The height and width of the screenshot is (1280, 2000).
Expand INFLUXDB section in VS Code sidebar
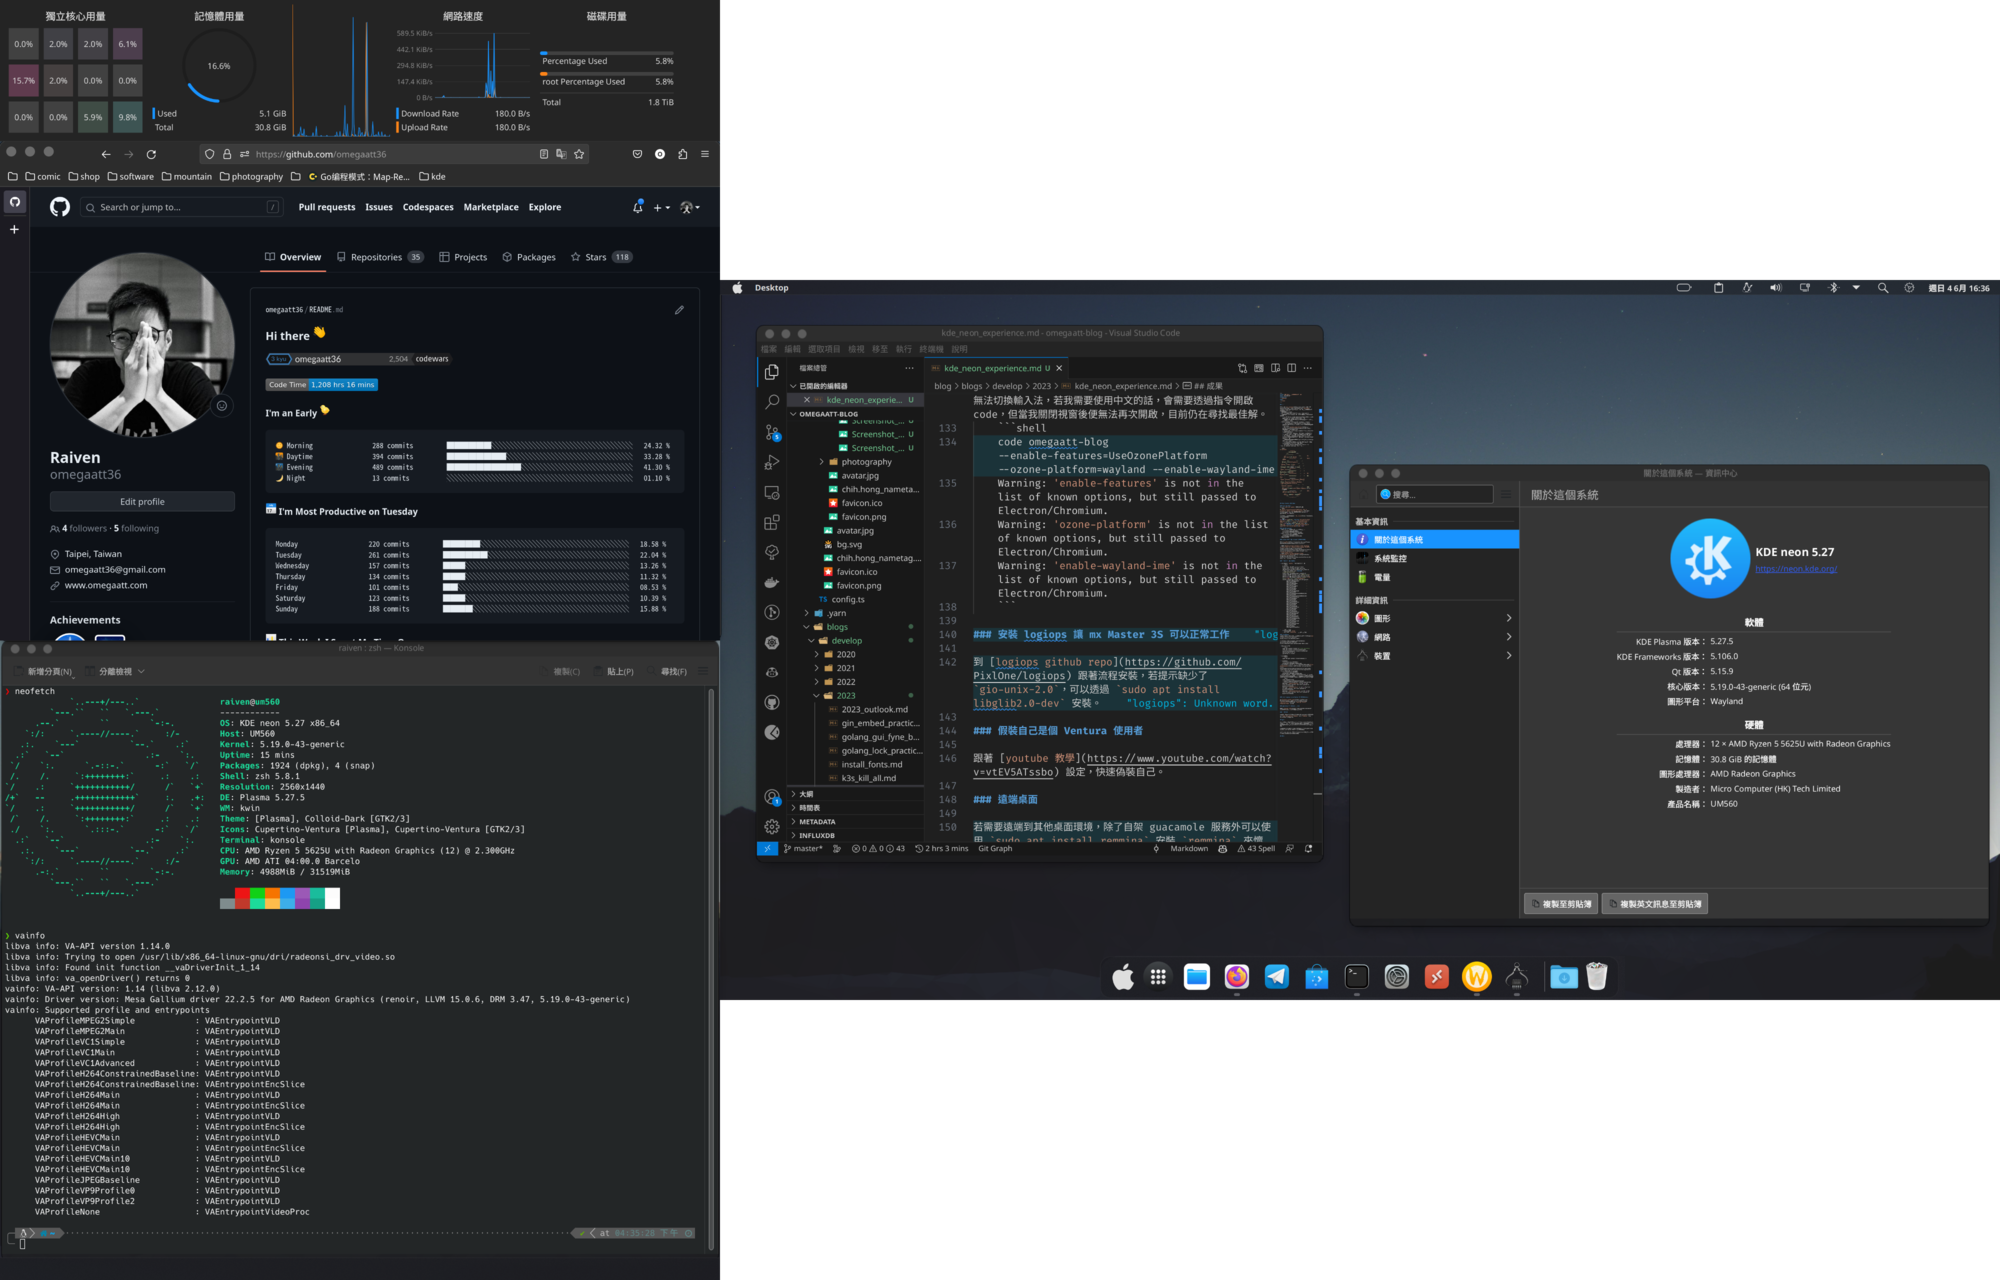(x=855, y=836)
